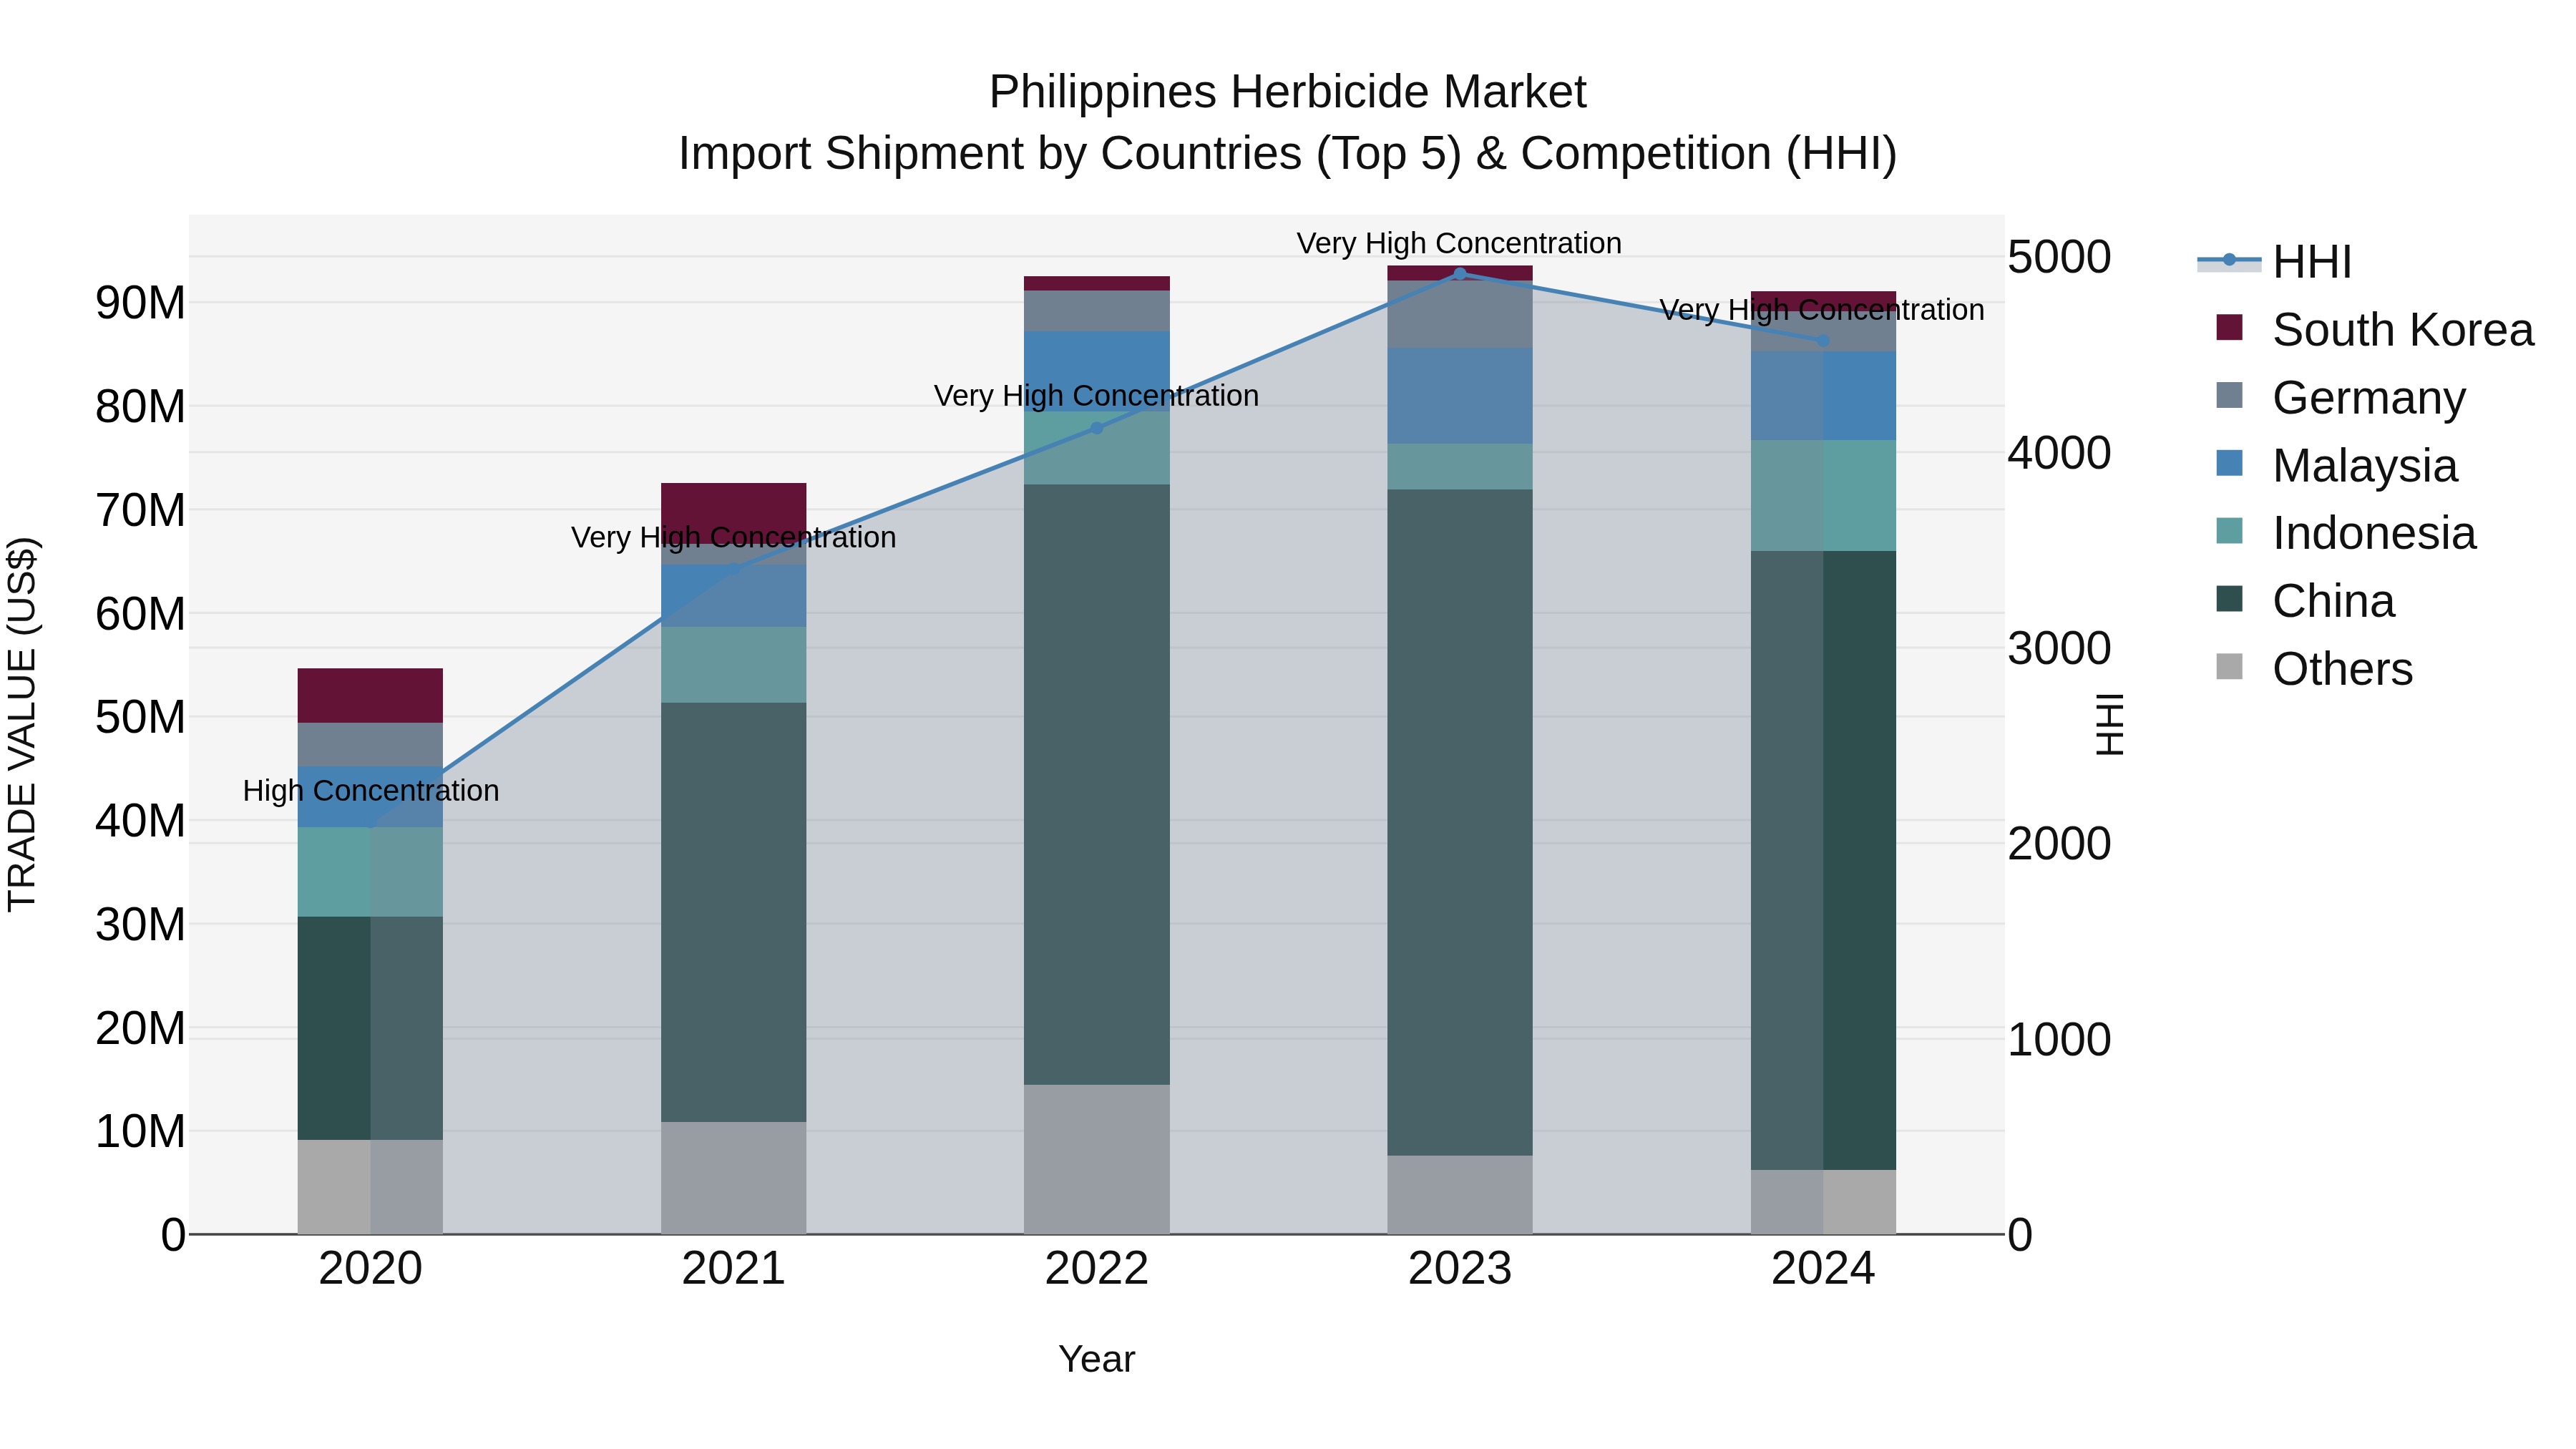Viewport: 2576px width, 1449px height.
Task: Click the chart title 'Philippines Herbicide Market'
Action: 1288,92
